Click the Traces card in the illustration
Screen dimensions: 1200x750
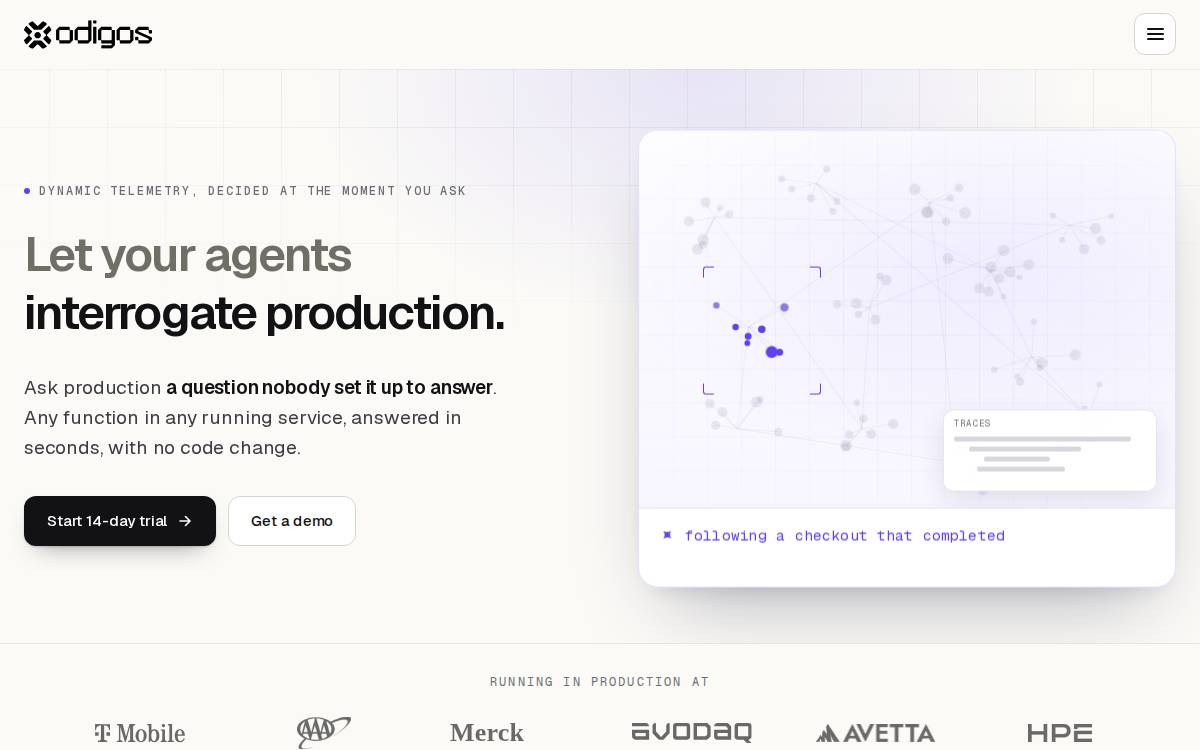[1050, 450]
